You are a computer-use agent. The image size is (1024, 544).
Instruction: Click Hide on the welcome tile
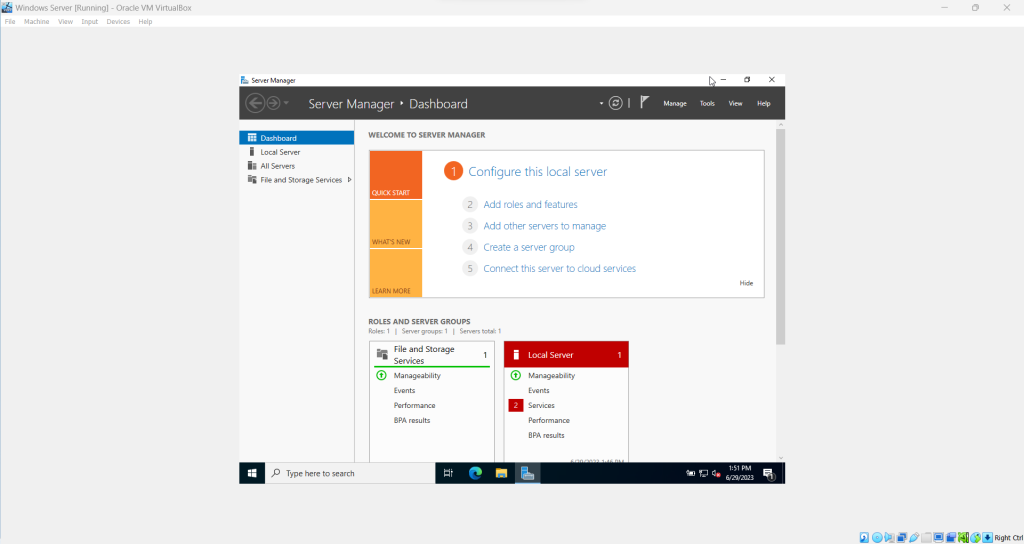[x=746, y=283]
